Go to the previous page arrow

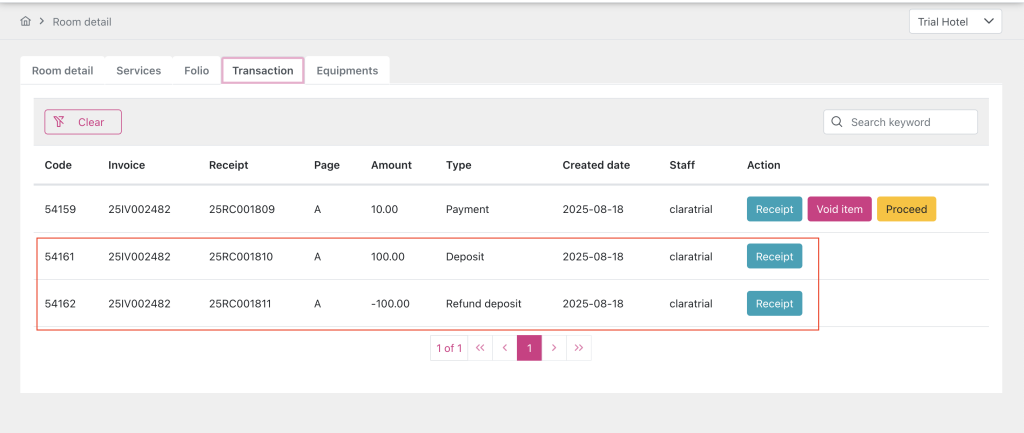[505, 348]
